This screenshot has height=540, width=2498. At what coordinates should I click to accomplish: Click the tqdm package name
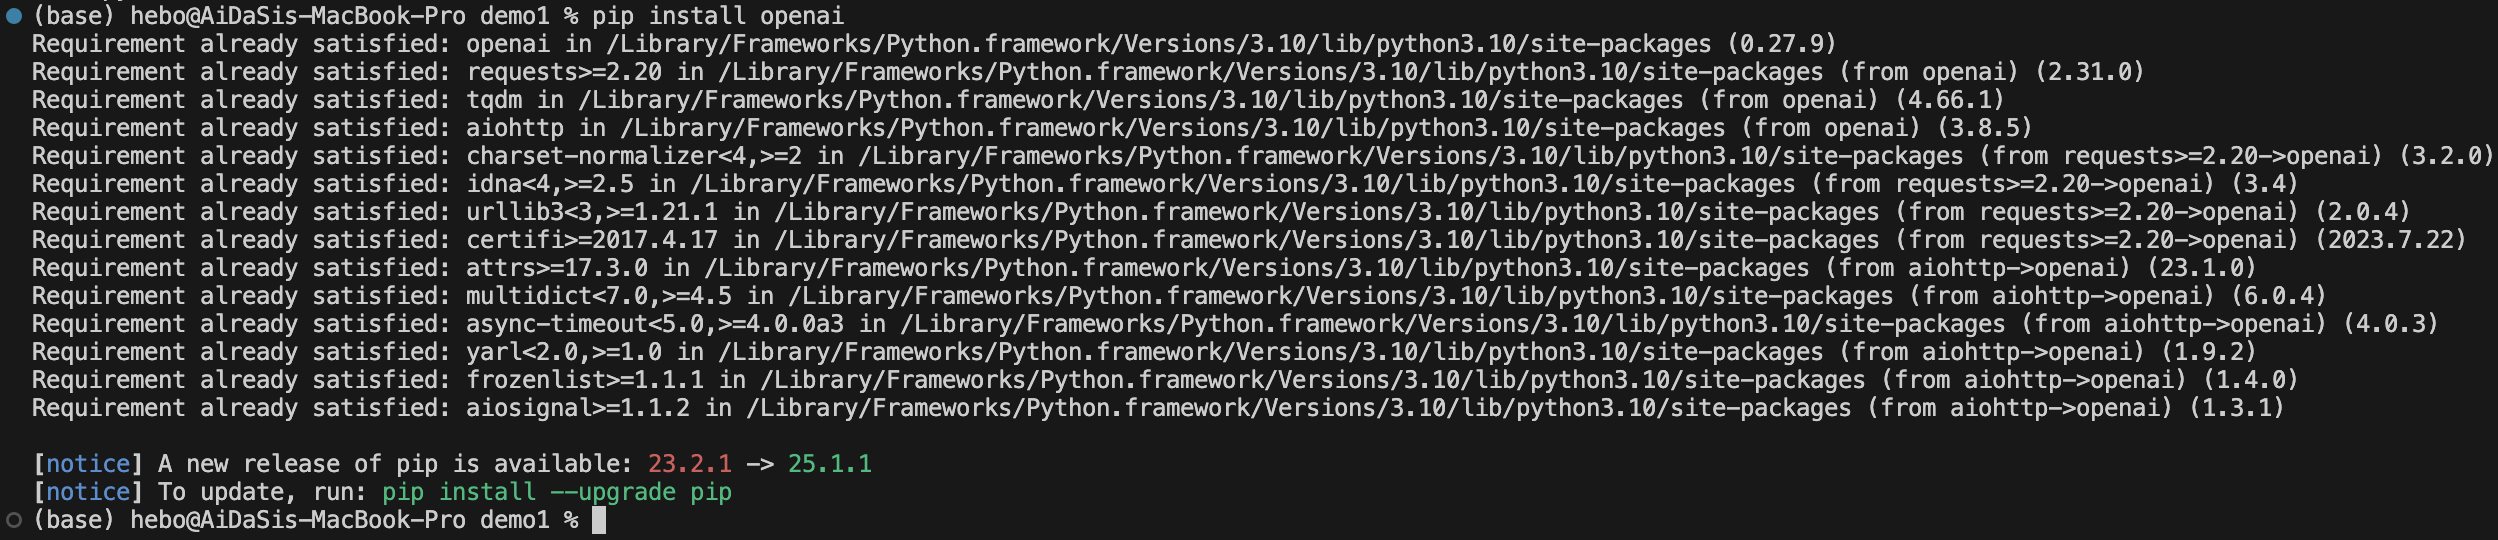494,100
